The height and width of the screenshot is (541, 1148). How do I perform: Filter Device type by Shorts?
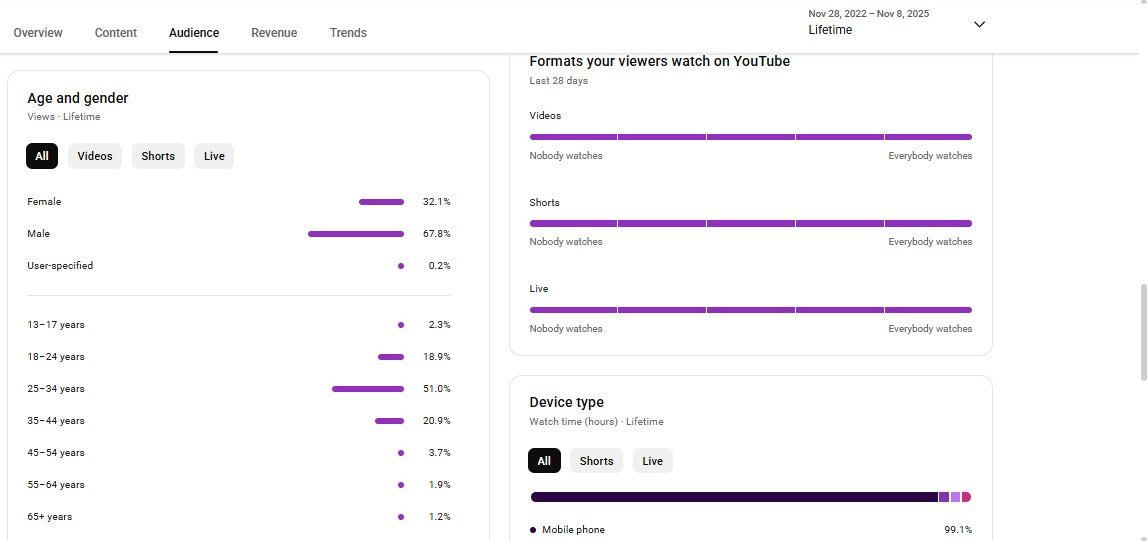point(596,461)
